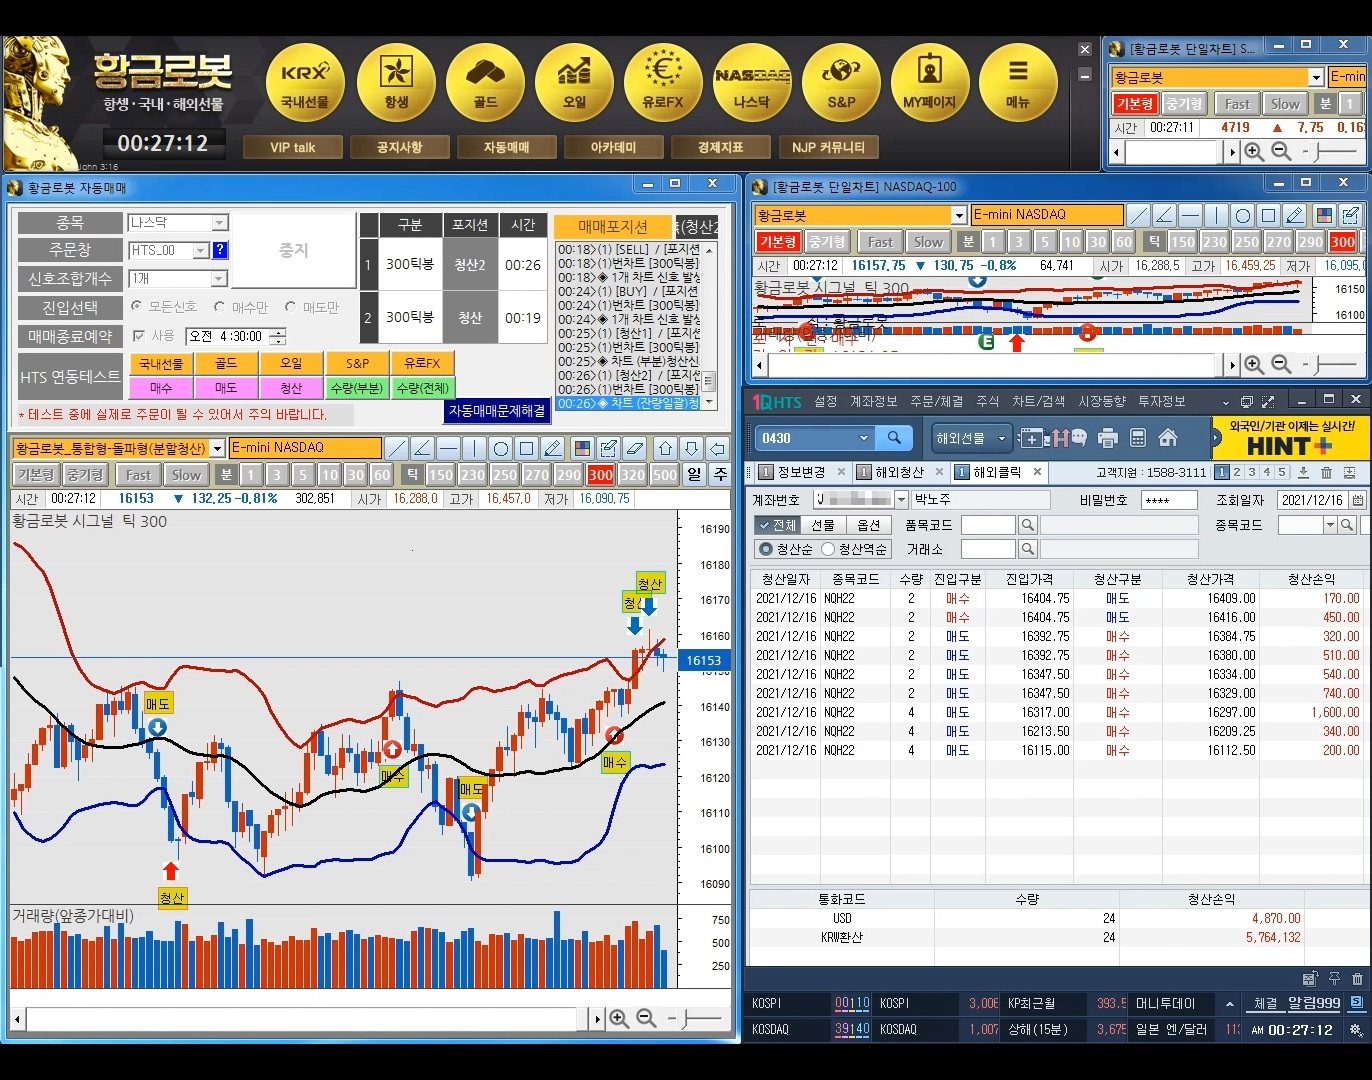This screenshot has width=1372, height=1080.
Task: Expand 종목 나스닥 dropdown
Action: point(220,222)
